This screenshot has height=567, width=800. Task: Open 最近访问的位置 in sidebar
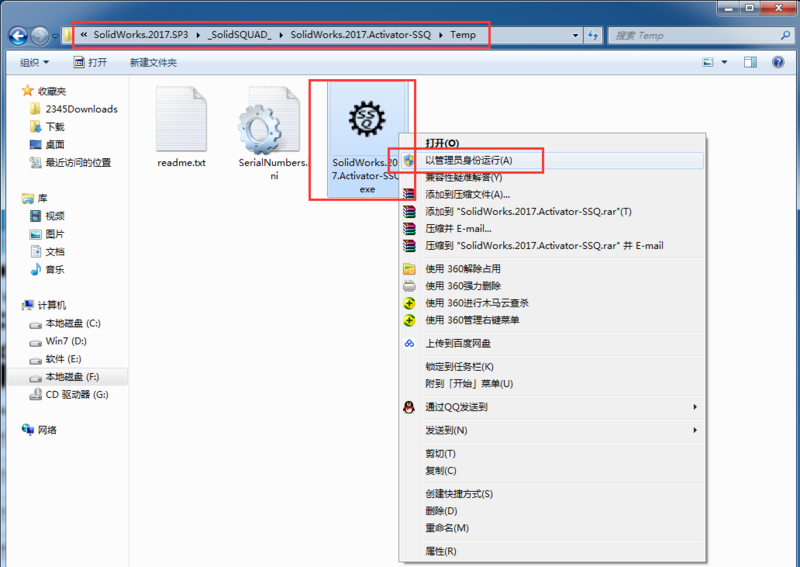[x=70, y=162]
